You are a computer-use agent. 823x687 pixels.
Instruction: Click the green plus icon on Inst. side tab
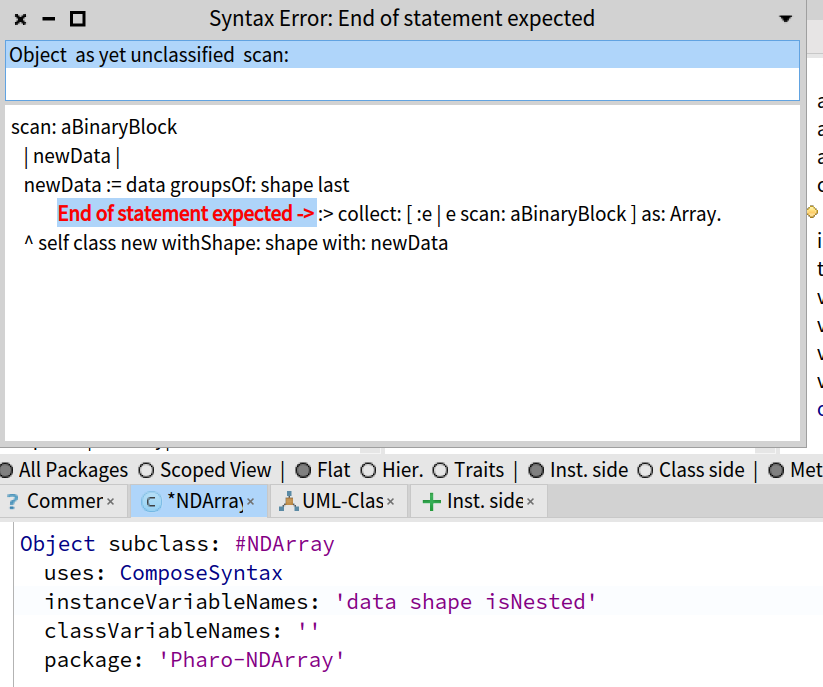(x=431, y=502)
